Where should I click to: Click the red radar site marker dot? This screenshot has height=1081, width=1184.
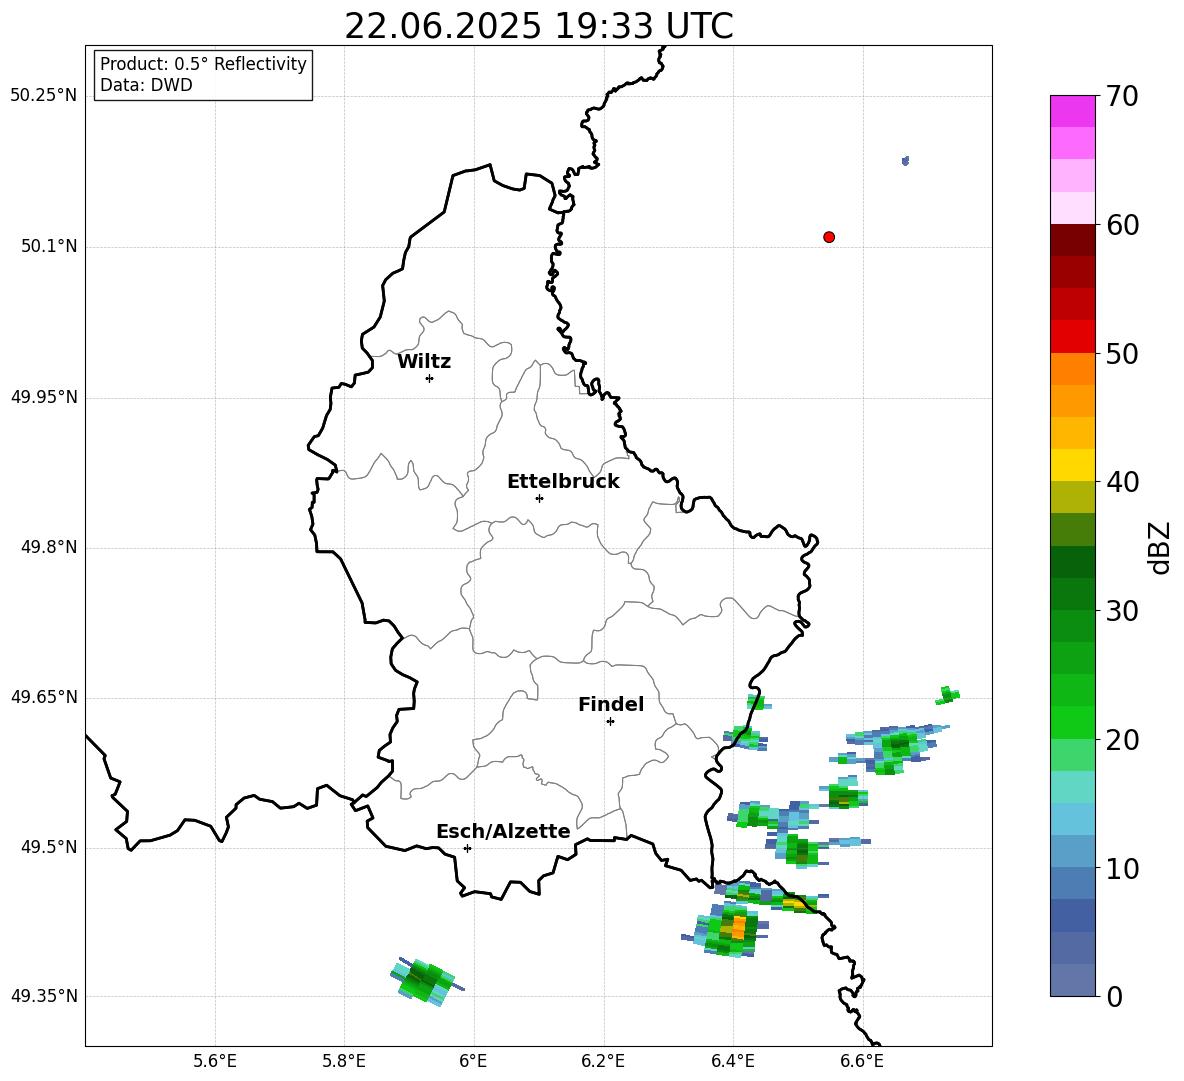pyautogui.click(x=828, y=237)
